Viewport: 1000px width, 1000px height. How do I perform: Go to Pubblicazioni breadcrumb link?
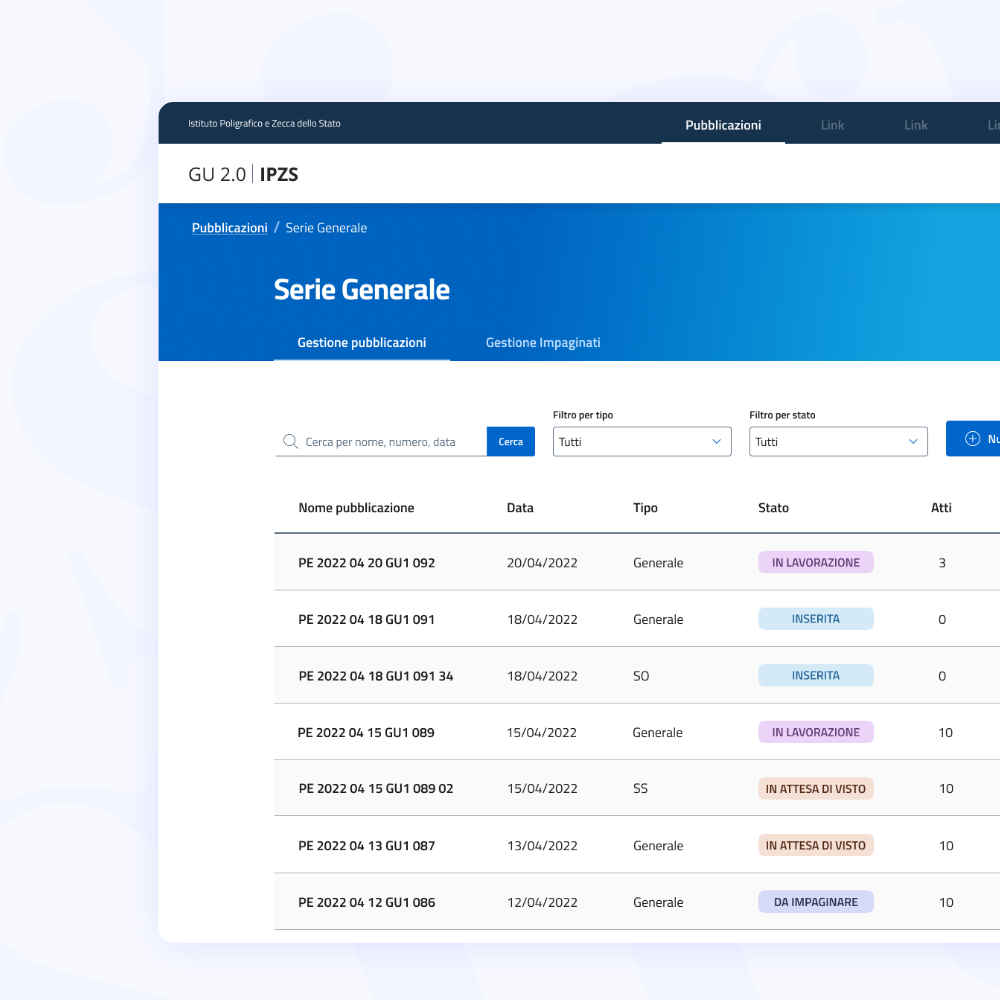pos(230,228)
